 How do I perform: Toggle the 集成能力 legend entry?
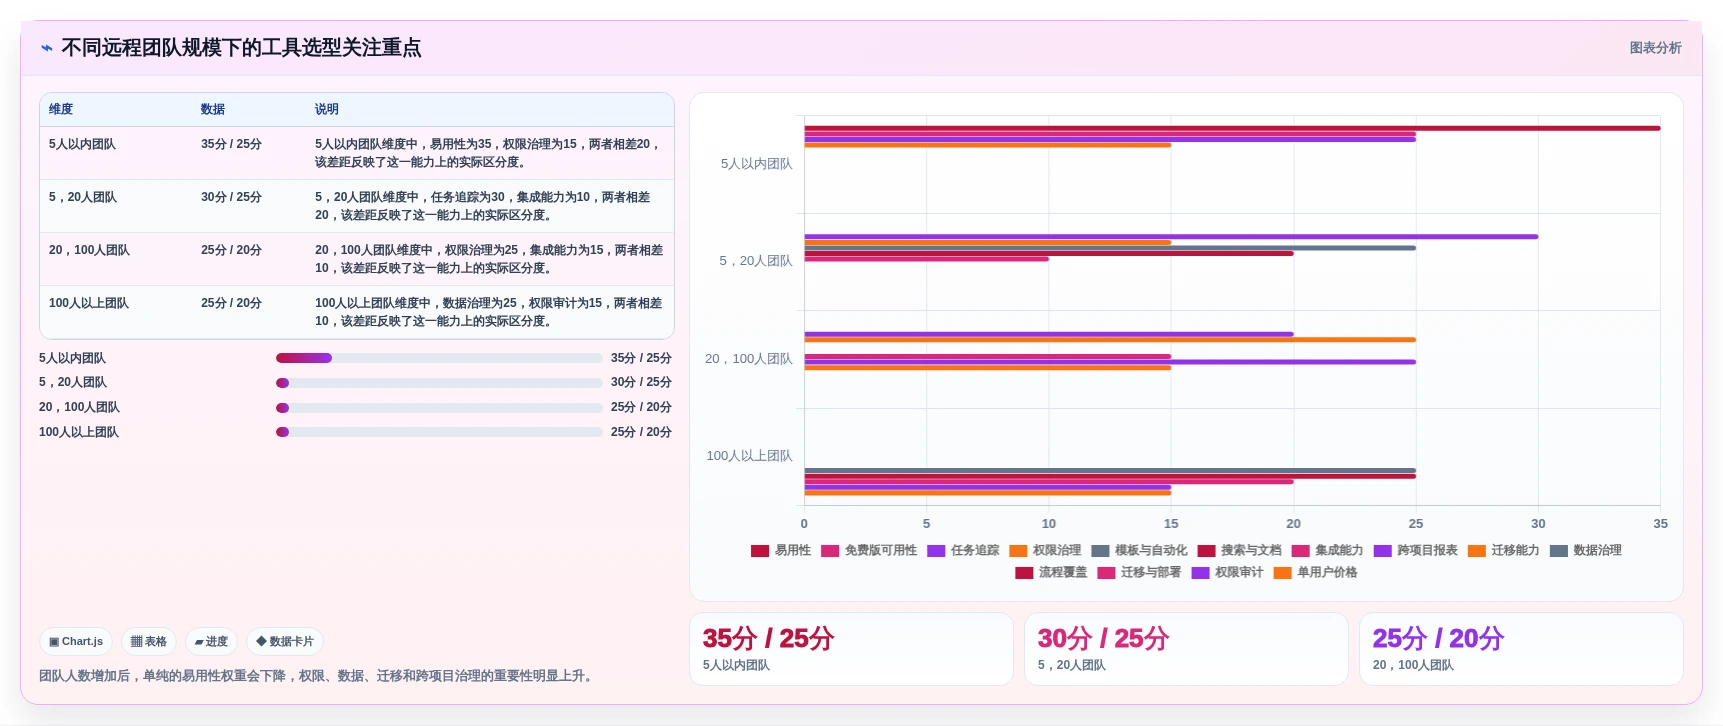coord(1327,550)
